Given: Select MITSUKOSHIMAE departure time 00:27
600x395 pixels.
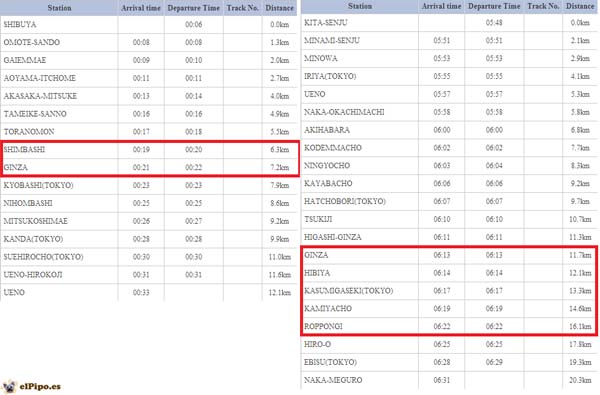Looking at the screenshot, I should coord(194,221).
